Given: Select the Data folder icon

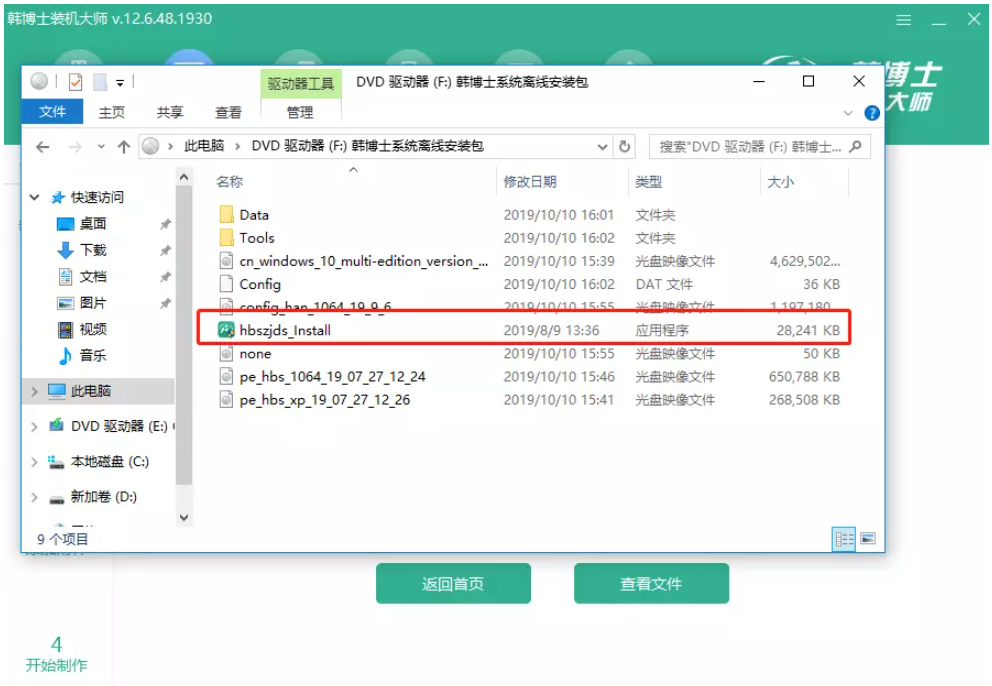Looking at the screenshot, I should click(226, 215).
